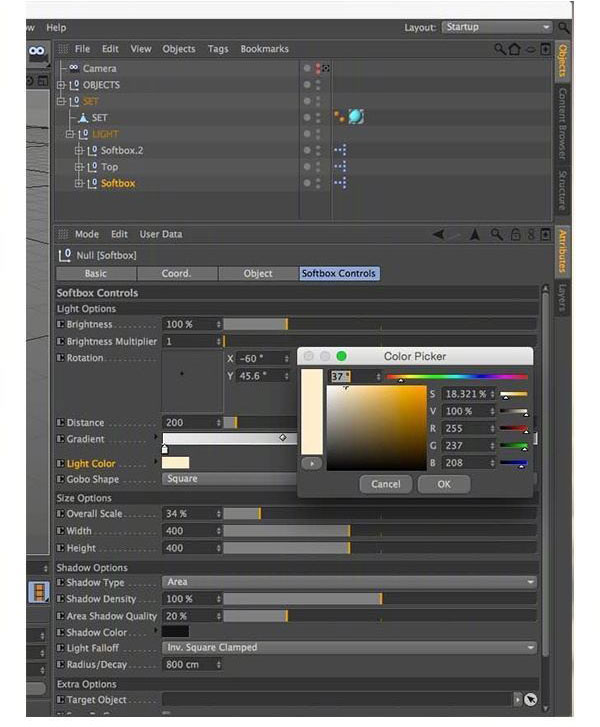The image size is (600, 727).
Task: Click the Attributes Manager search icon
Action: (x=497, y=234)
